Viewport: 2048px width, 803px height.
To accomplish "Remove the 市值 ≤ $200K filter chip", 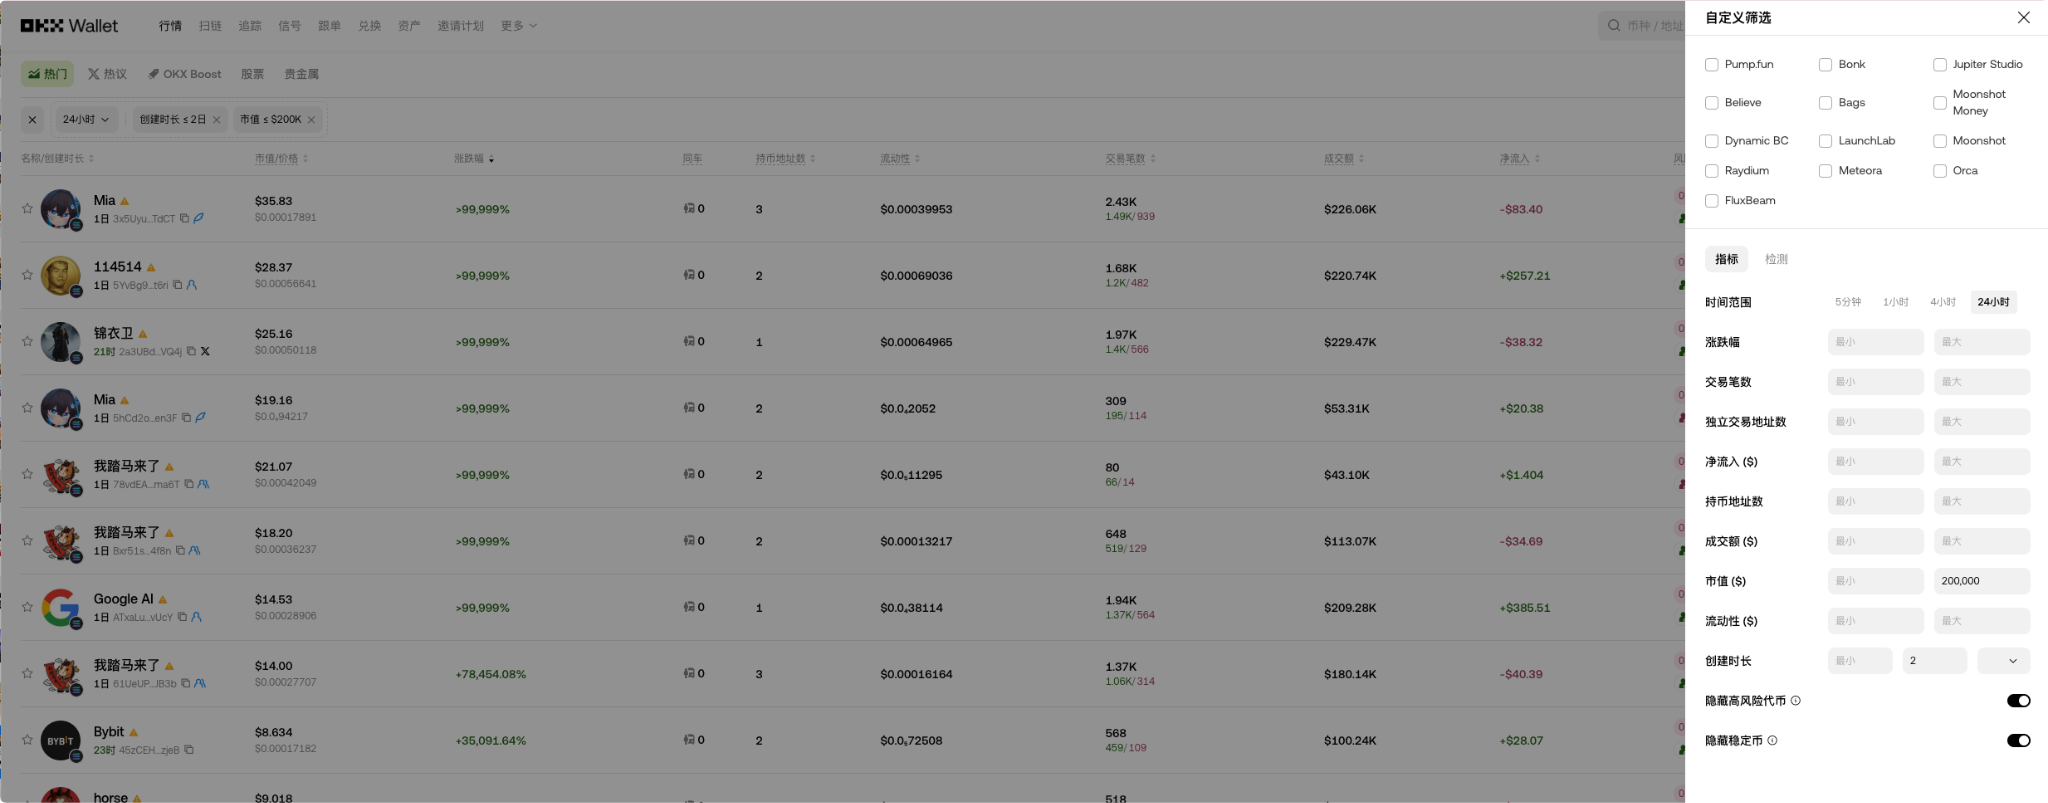I will coord(312,120).
